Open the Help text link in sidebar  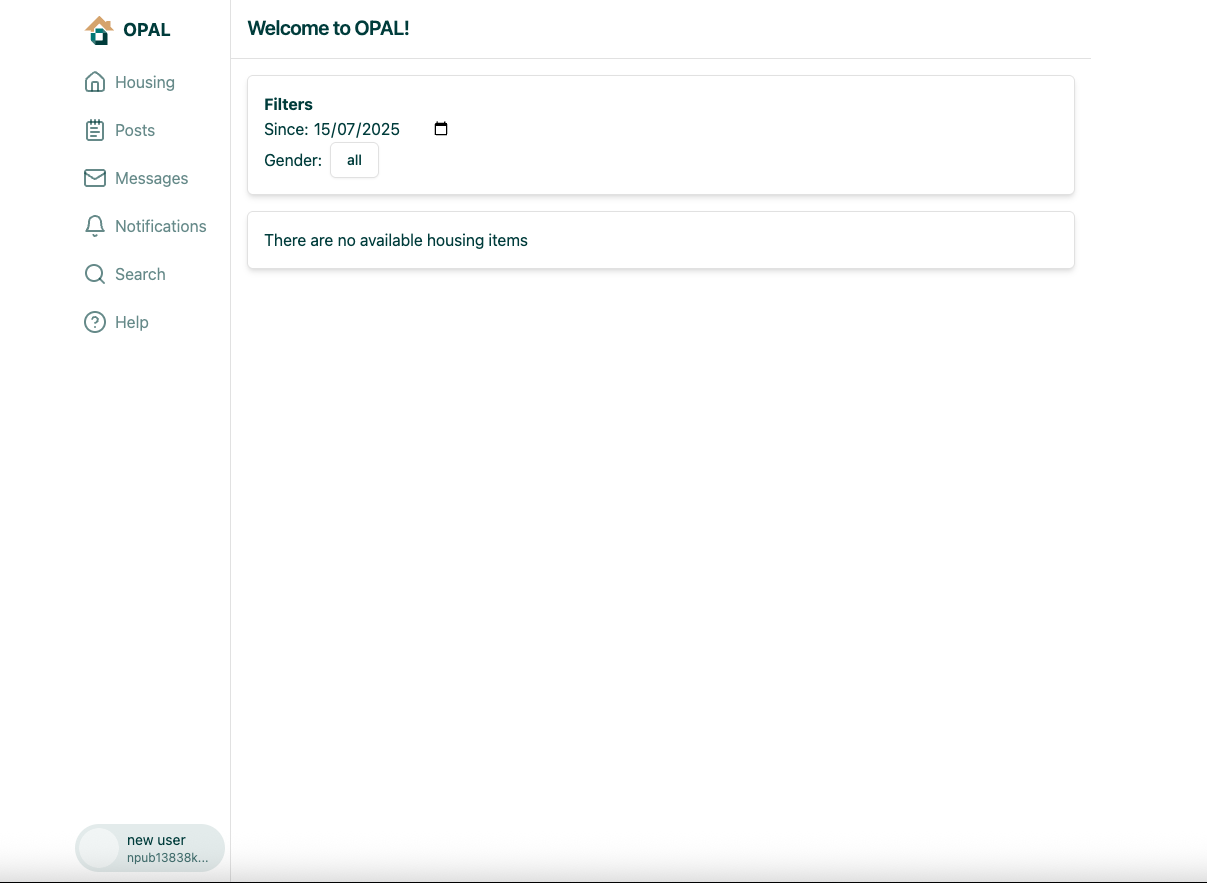coord(132,322)
